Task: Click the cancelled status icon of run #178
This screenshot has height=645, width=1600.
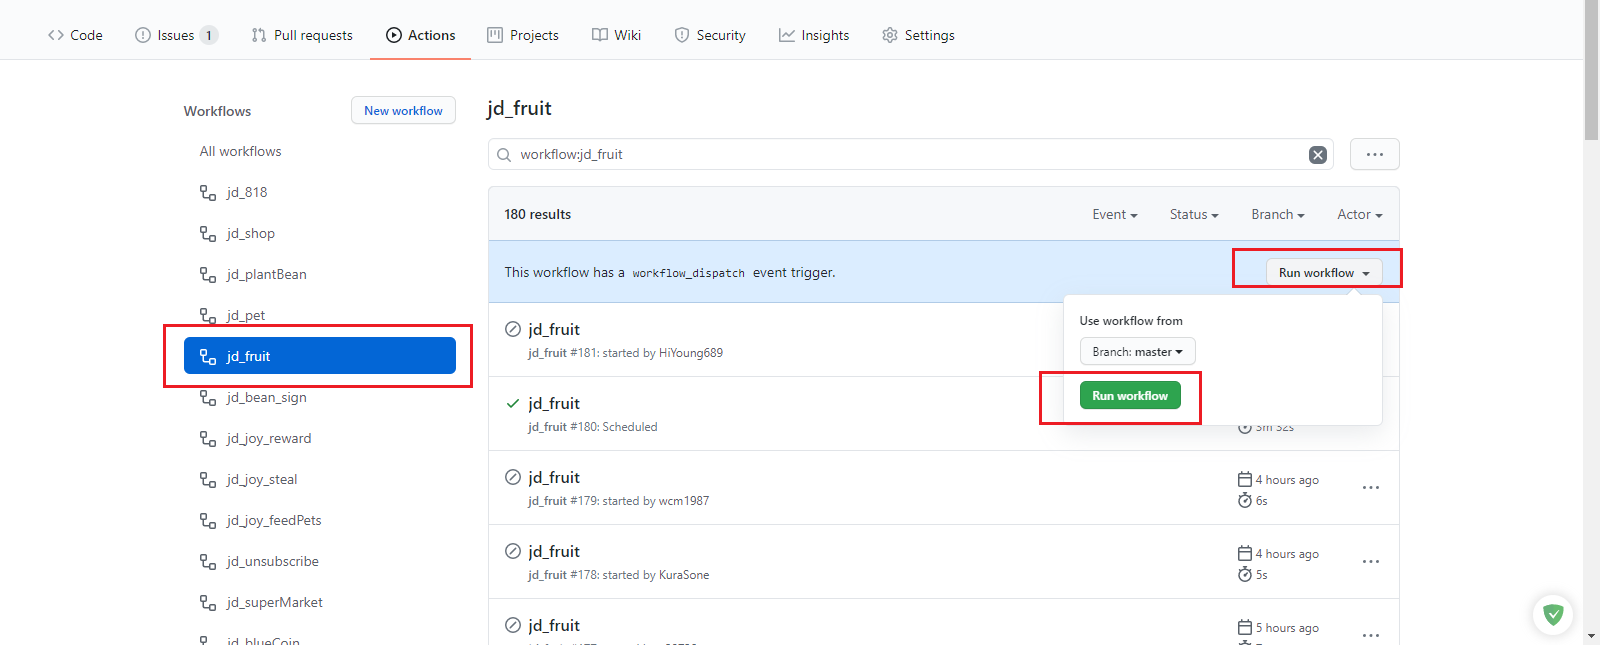Action: (x=513, y=551)
